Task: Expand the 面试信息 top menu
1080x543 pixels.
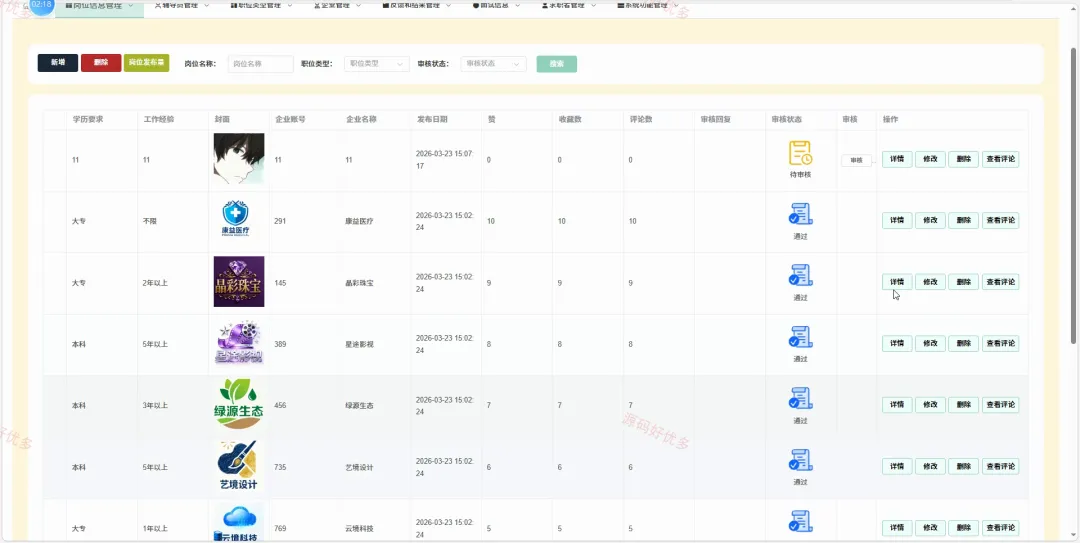Action: [496, 6]
